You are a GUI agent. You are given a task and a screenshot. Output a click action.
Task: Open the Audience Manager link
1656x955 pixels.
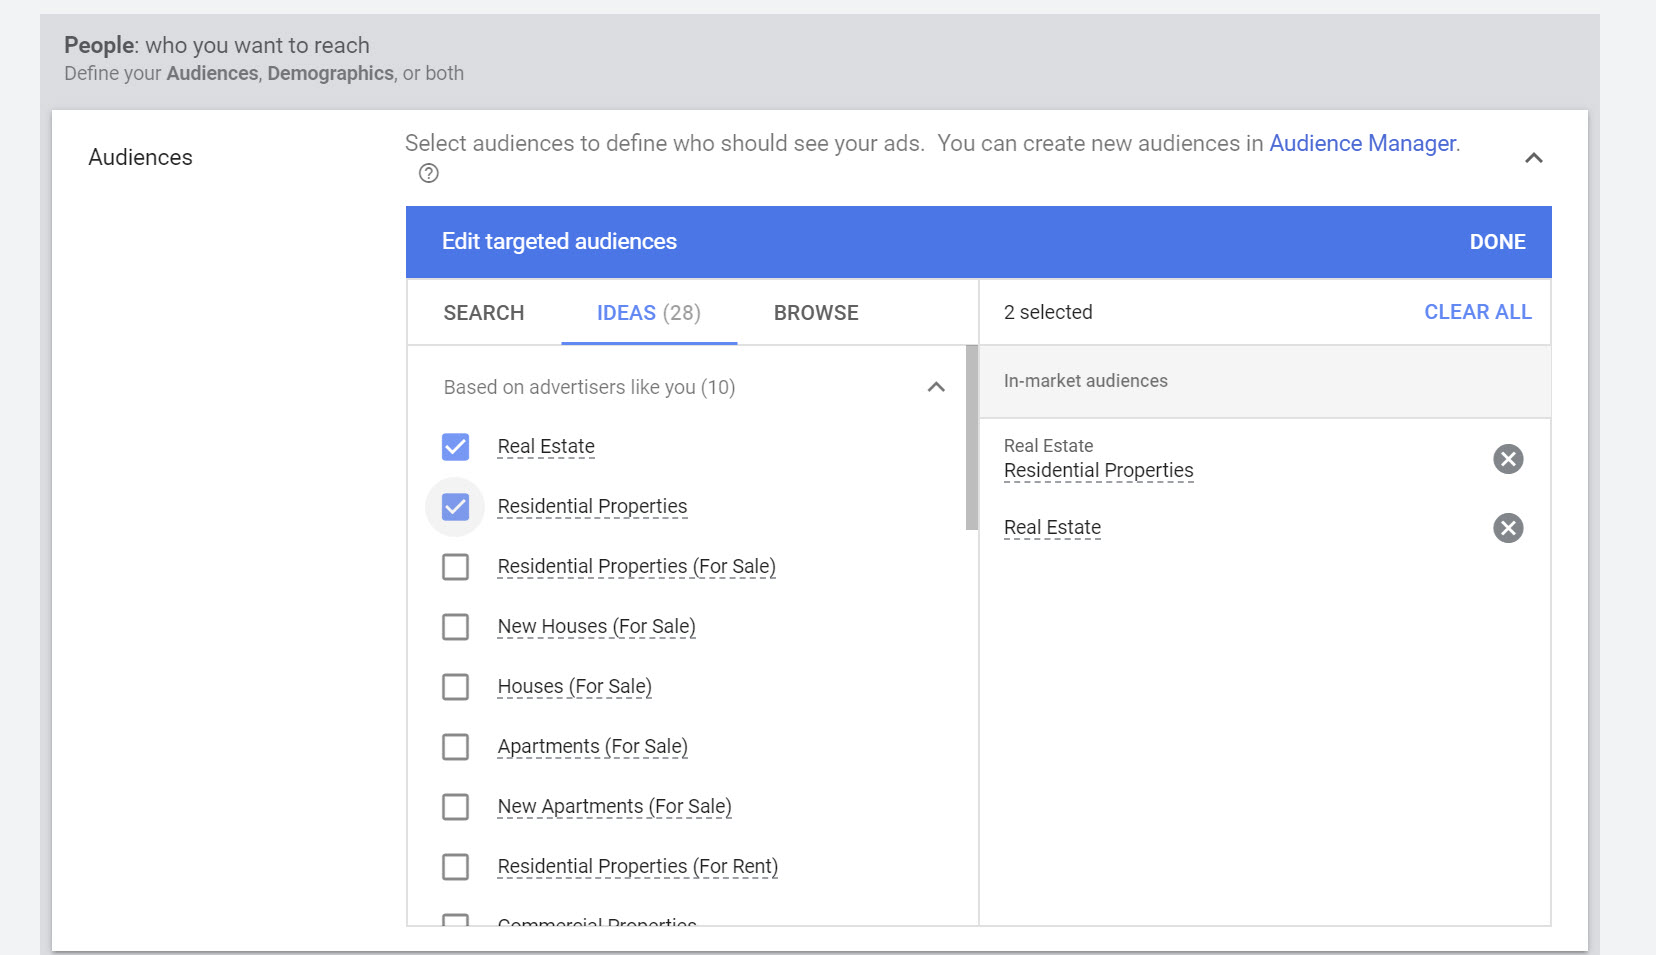click(x=1362, y=143)
